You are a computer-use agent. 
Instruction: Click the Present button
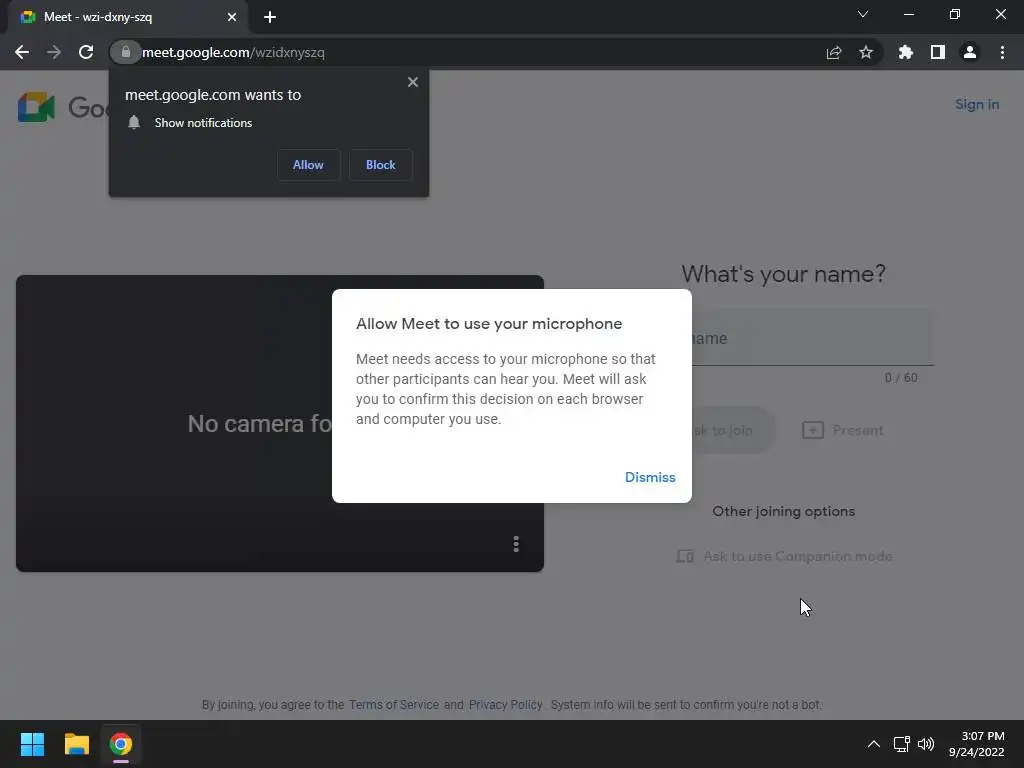tap(842, 430)
